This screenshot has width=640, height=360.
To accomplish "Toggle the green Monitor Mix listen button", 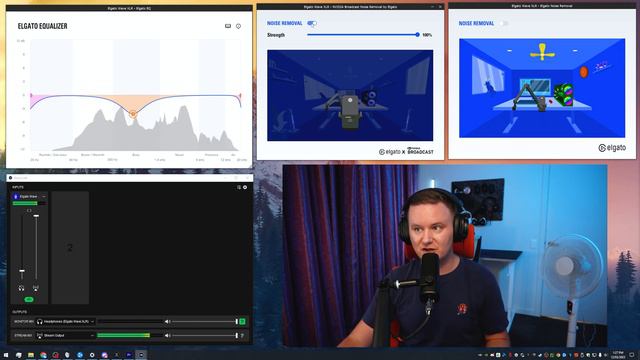I will click(242, 322).
